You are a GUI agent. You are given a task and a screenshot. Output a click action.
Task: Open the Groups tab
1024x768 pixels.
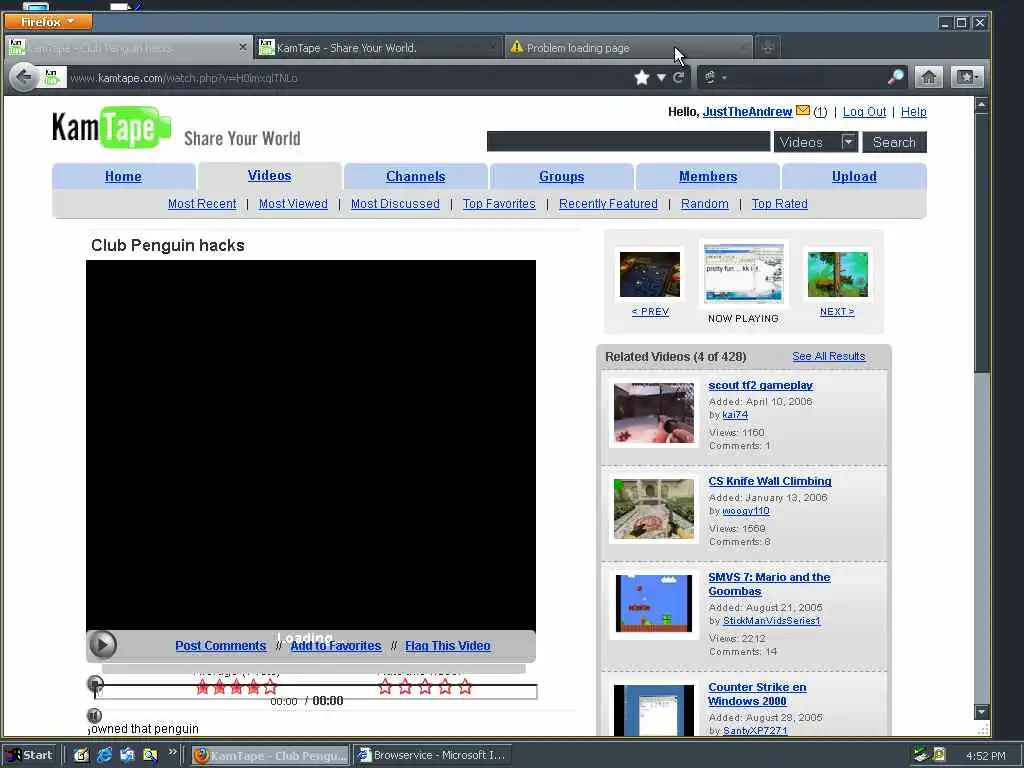pos(561,176)
